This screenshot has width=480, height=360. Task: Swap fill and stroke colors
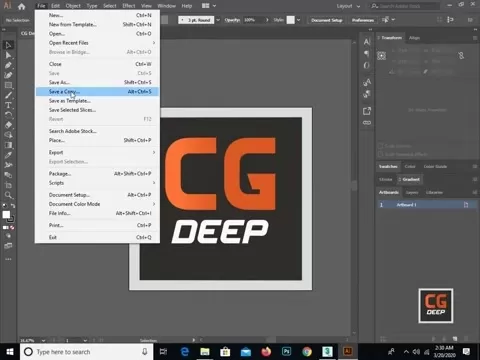13,206
